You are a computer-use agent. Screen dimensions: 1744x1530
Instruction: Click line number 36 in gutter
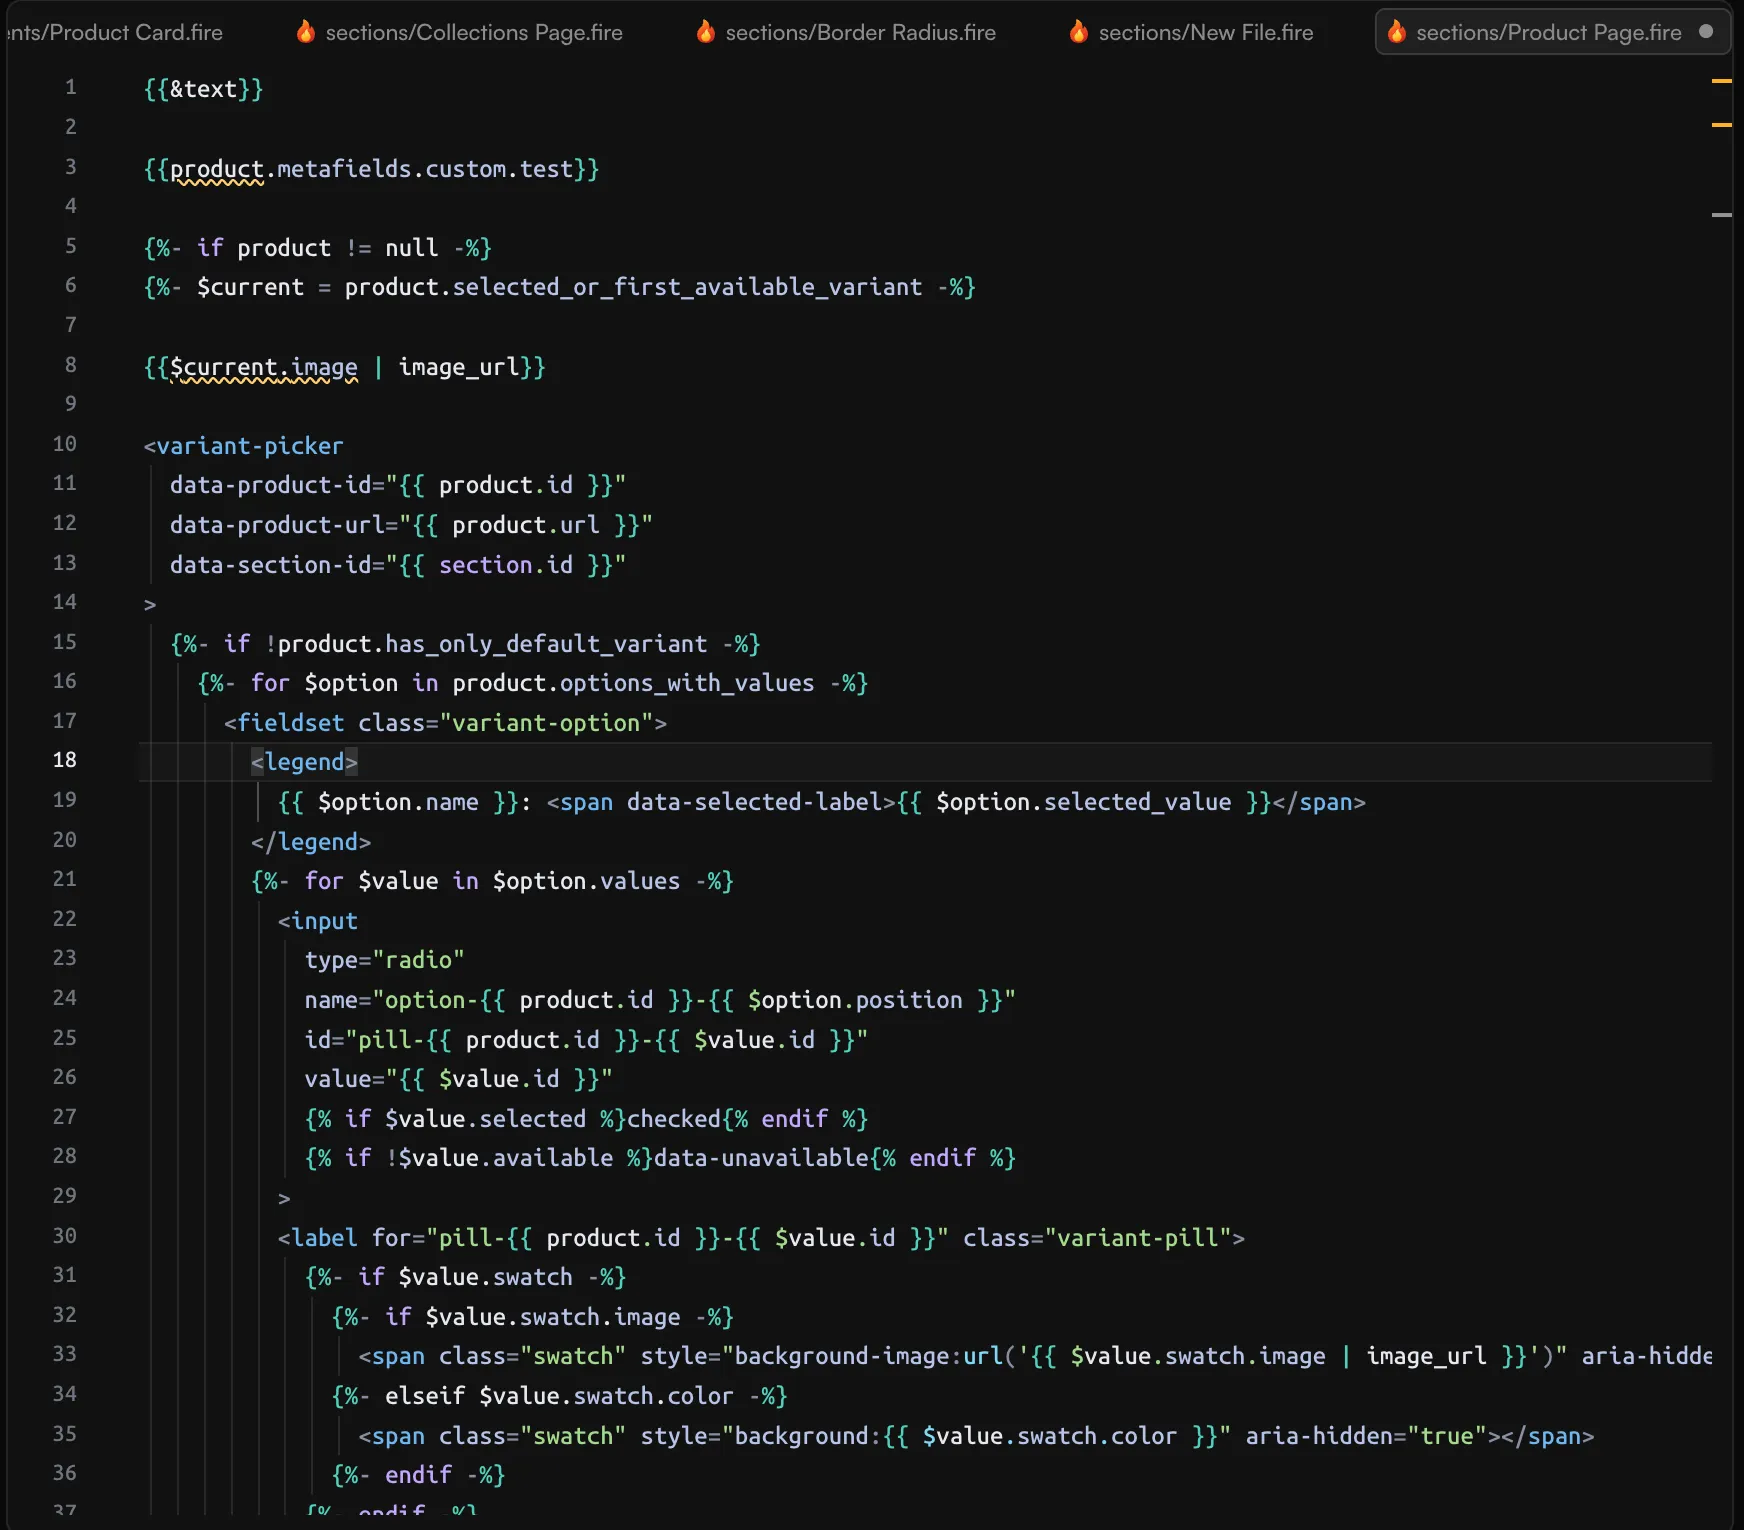65,1473
